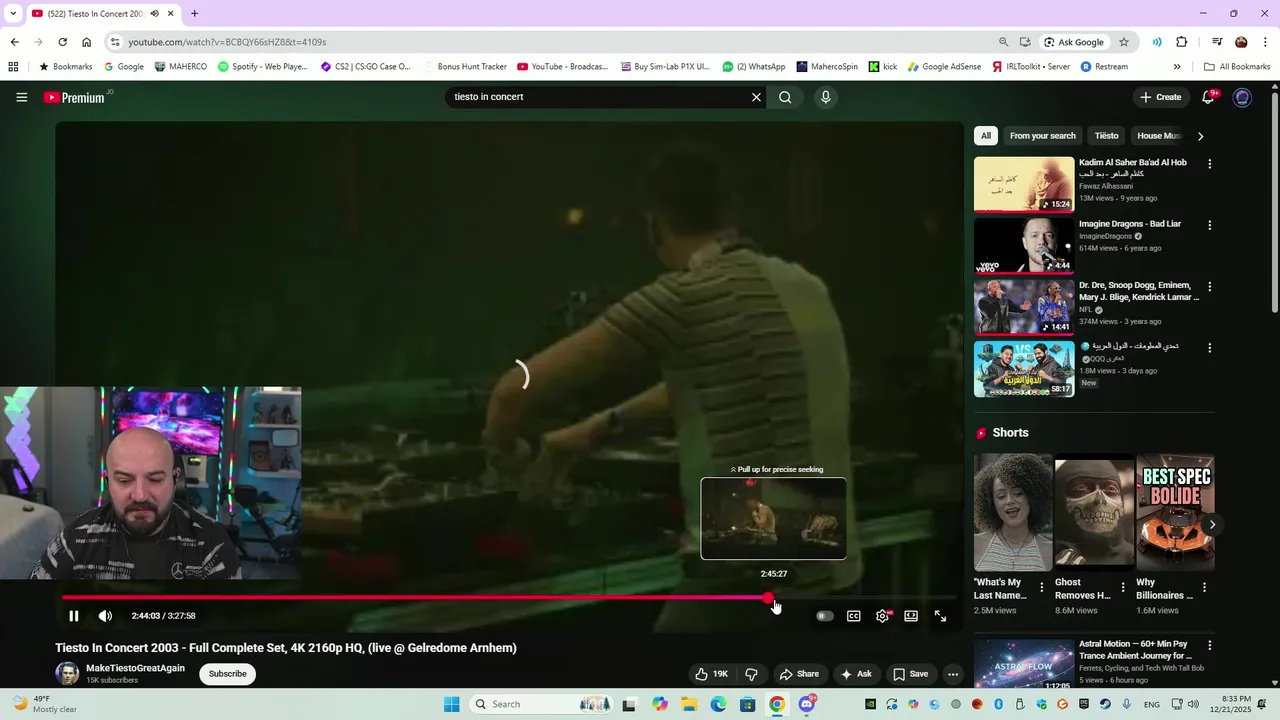Click the Share button
This screenshot has height=720, width=1280.
tap(799, 674)
